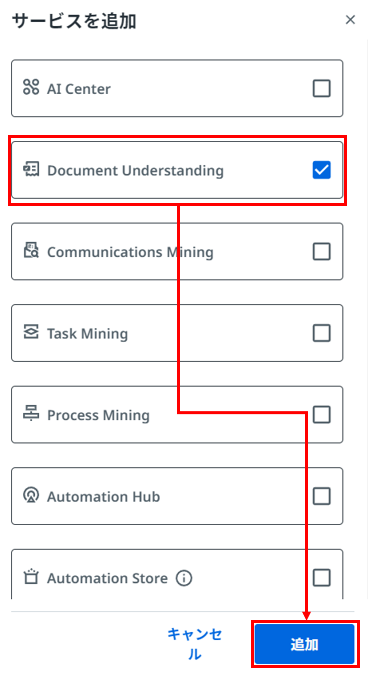Click the Communications Mining icon
This screenshot has height=681, width=368.
[31, 251]
